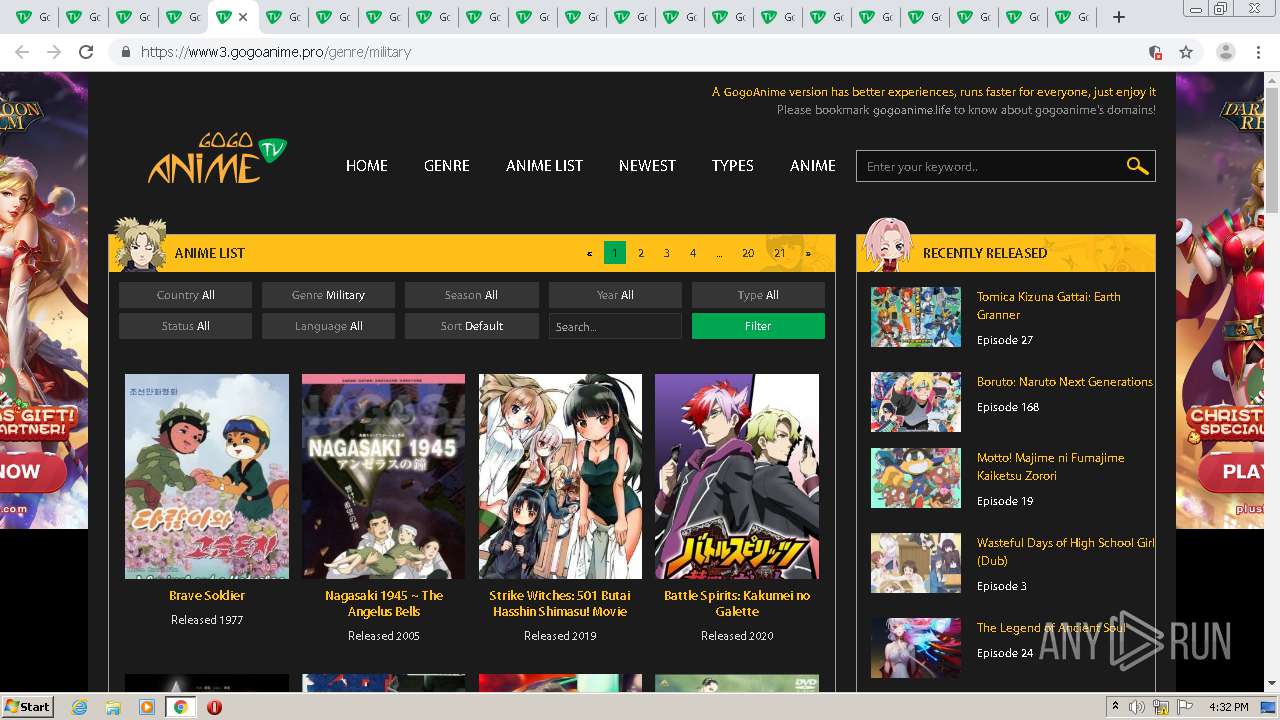Screen dimensions: 1280x720
Task: Open Strike Witches: 501 Butai movie link
Action: (x=560, y=603)
